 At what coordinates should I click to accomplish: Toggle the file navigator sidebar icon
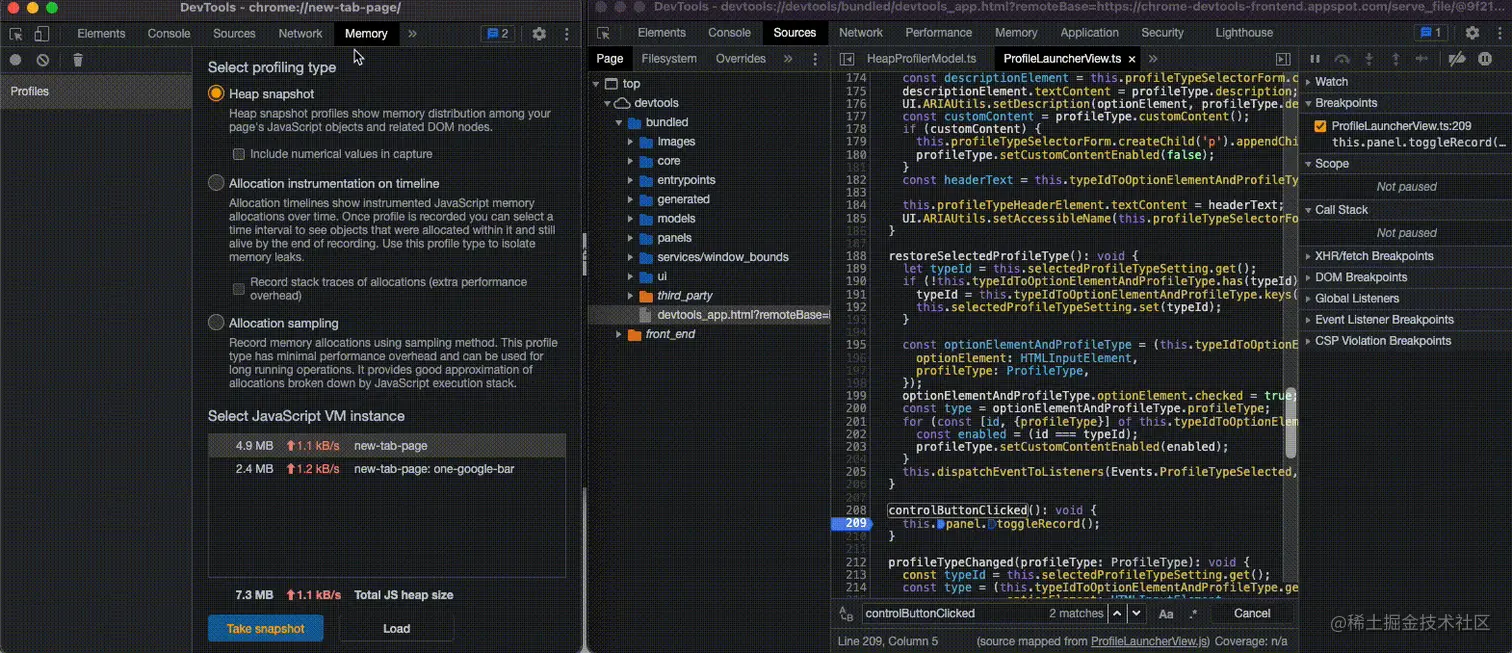[x=846, y=59]
